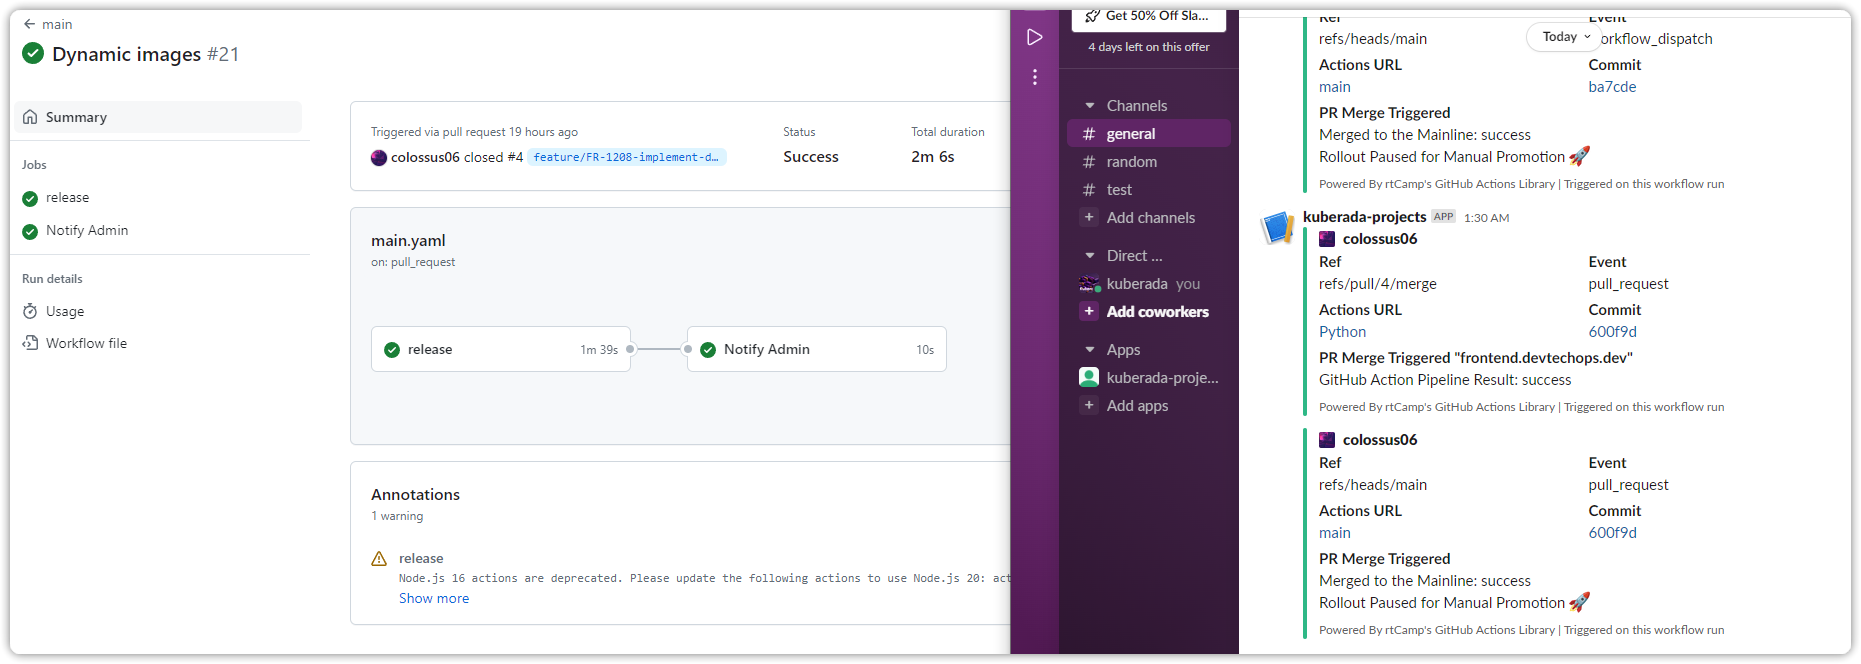Switch to the random channel
Image resolution: width=1861 pixels, height=664 pixels.
(x=1131, y=162)
